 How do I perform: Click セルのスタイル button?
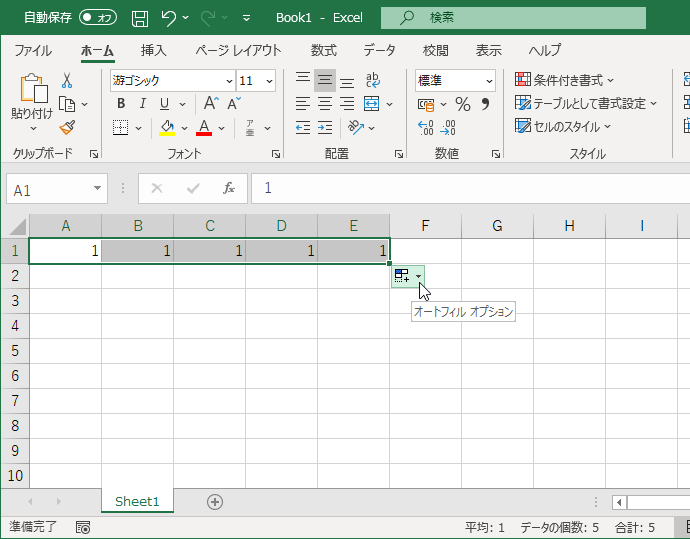pos(563,127)
